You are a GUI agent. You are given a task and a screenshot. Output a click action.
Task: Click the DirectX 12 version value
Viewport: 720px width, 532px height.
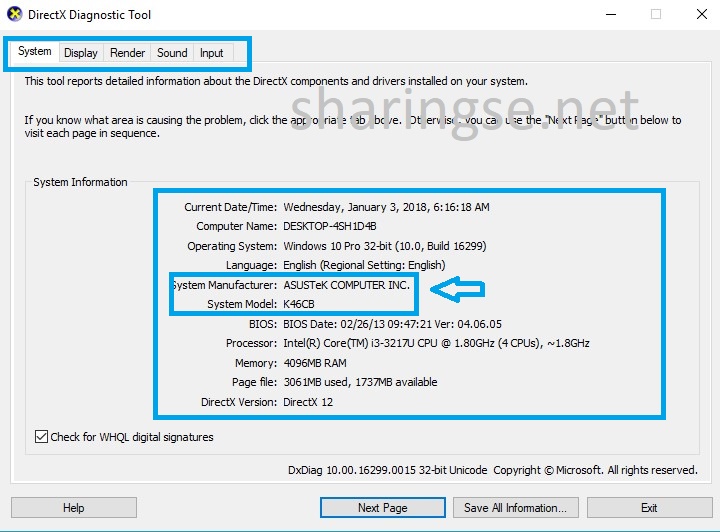pos(308,402)
